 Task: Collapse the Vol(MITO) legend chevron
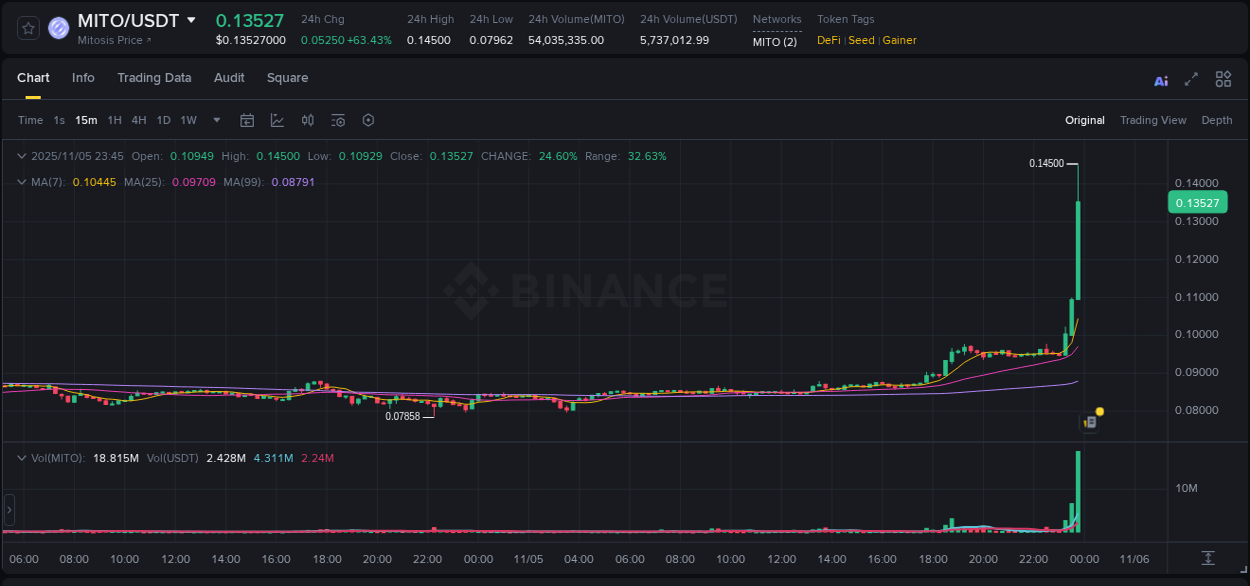tap(21, 457)
